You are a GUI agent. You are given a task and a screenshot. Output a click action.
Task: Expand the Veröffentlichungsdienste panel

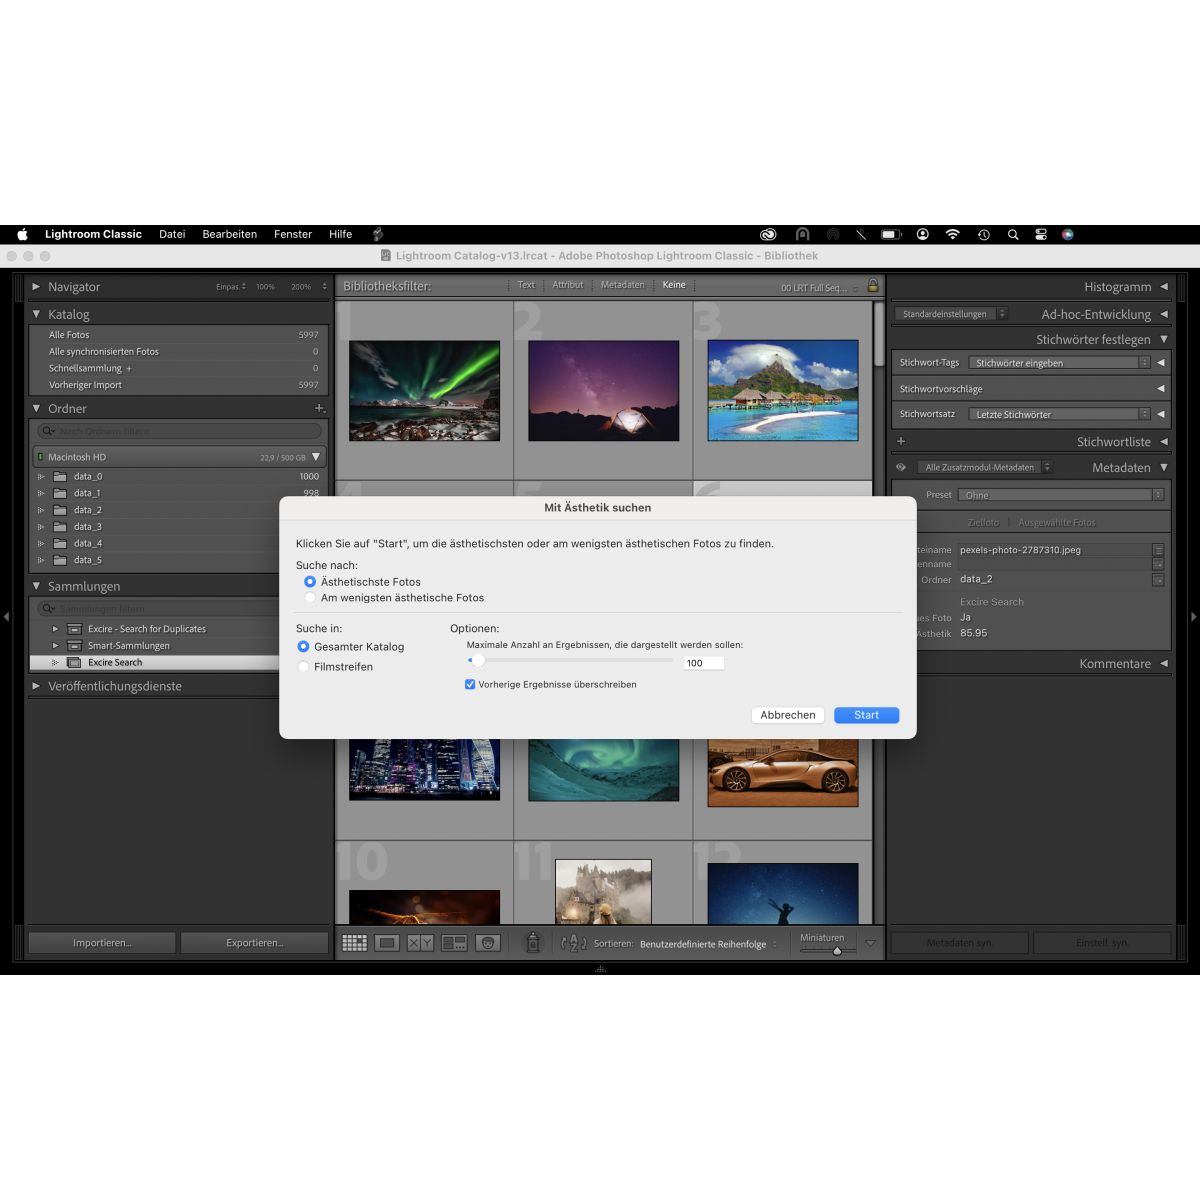coord(37,686)
